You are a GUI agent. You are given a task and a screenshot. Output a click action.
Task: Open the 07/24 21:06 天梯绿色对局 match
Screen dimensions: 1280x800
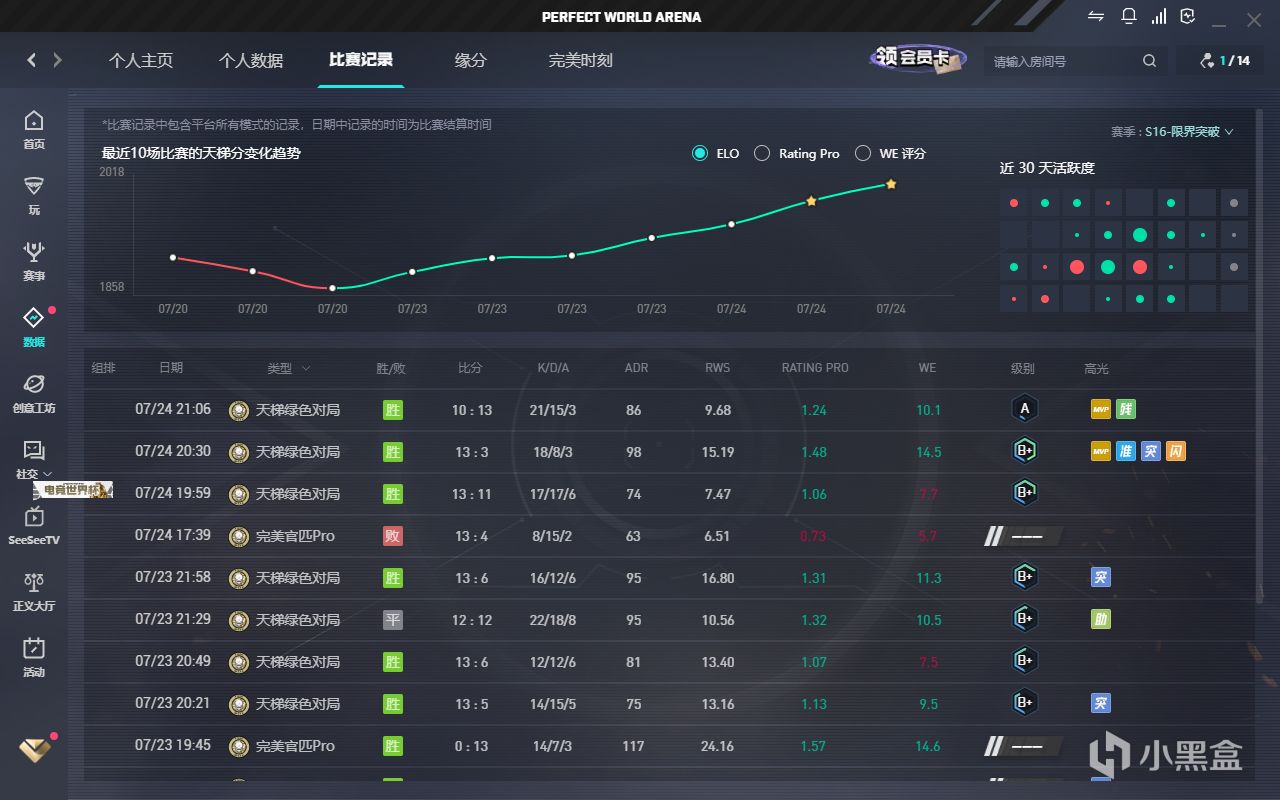coord(670,409)
